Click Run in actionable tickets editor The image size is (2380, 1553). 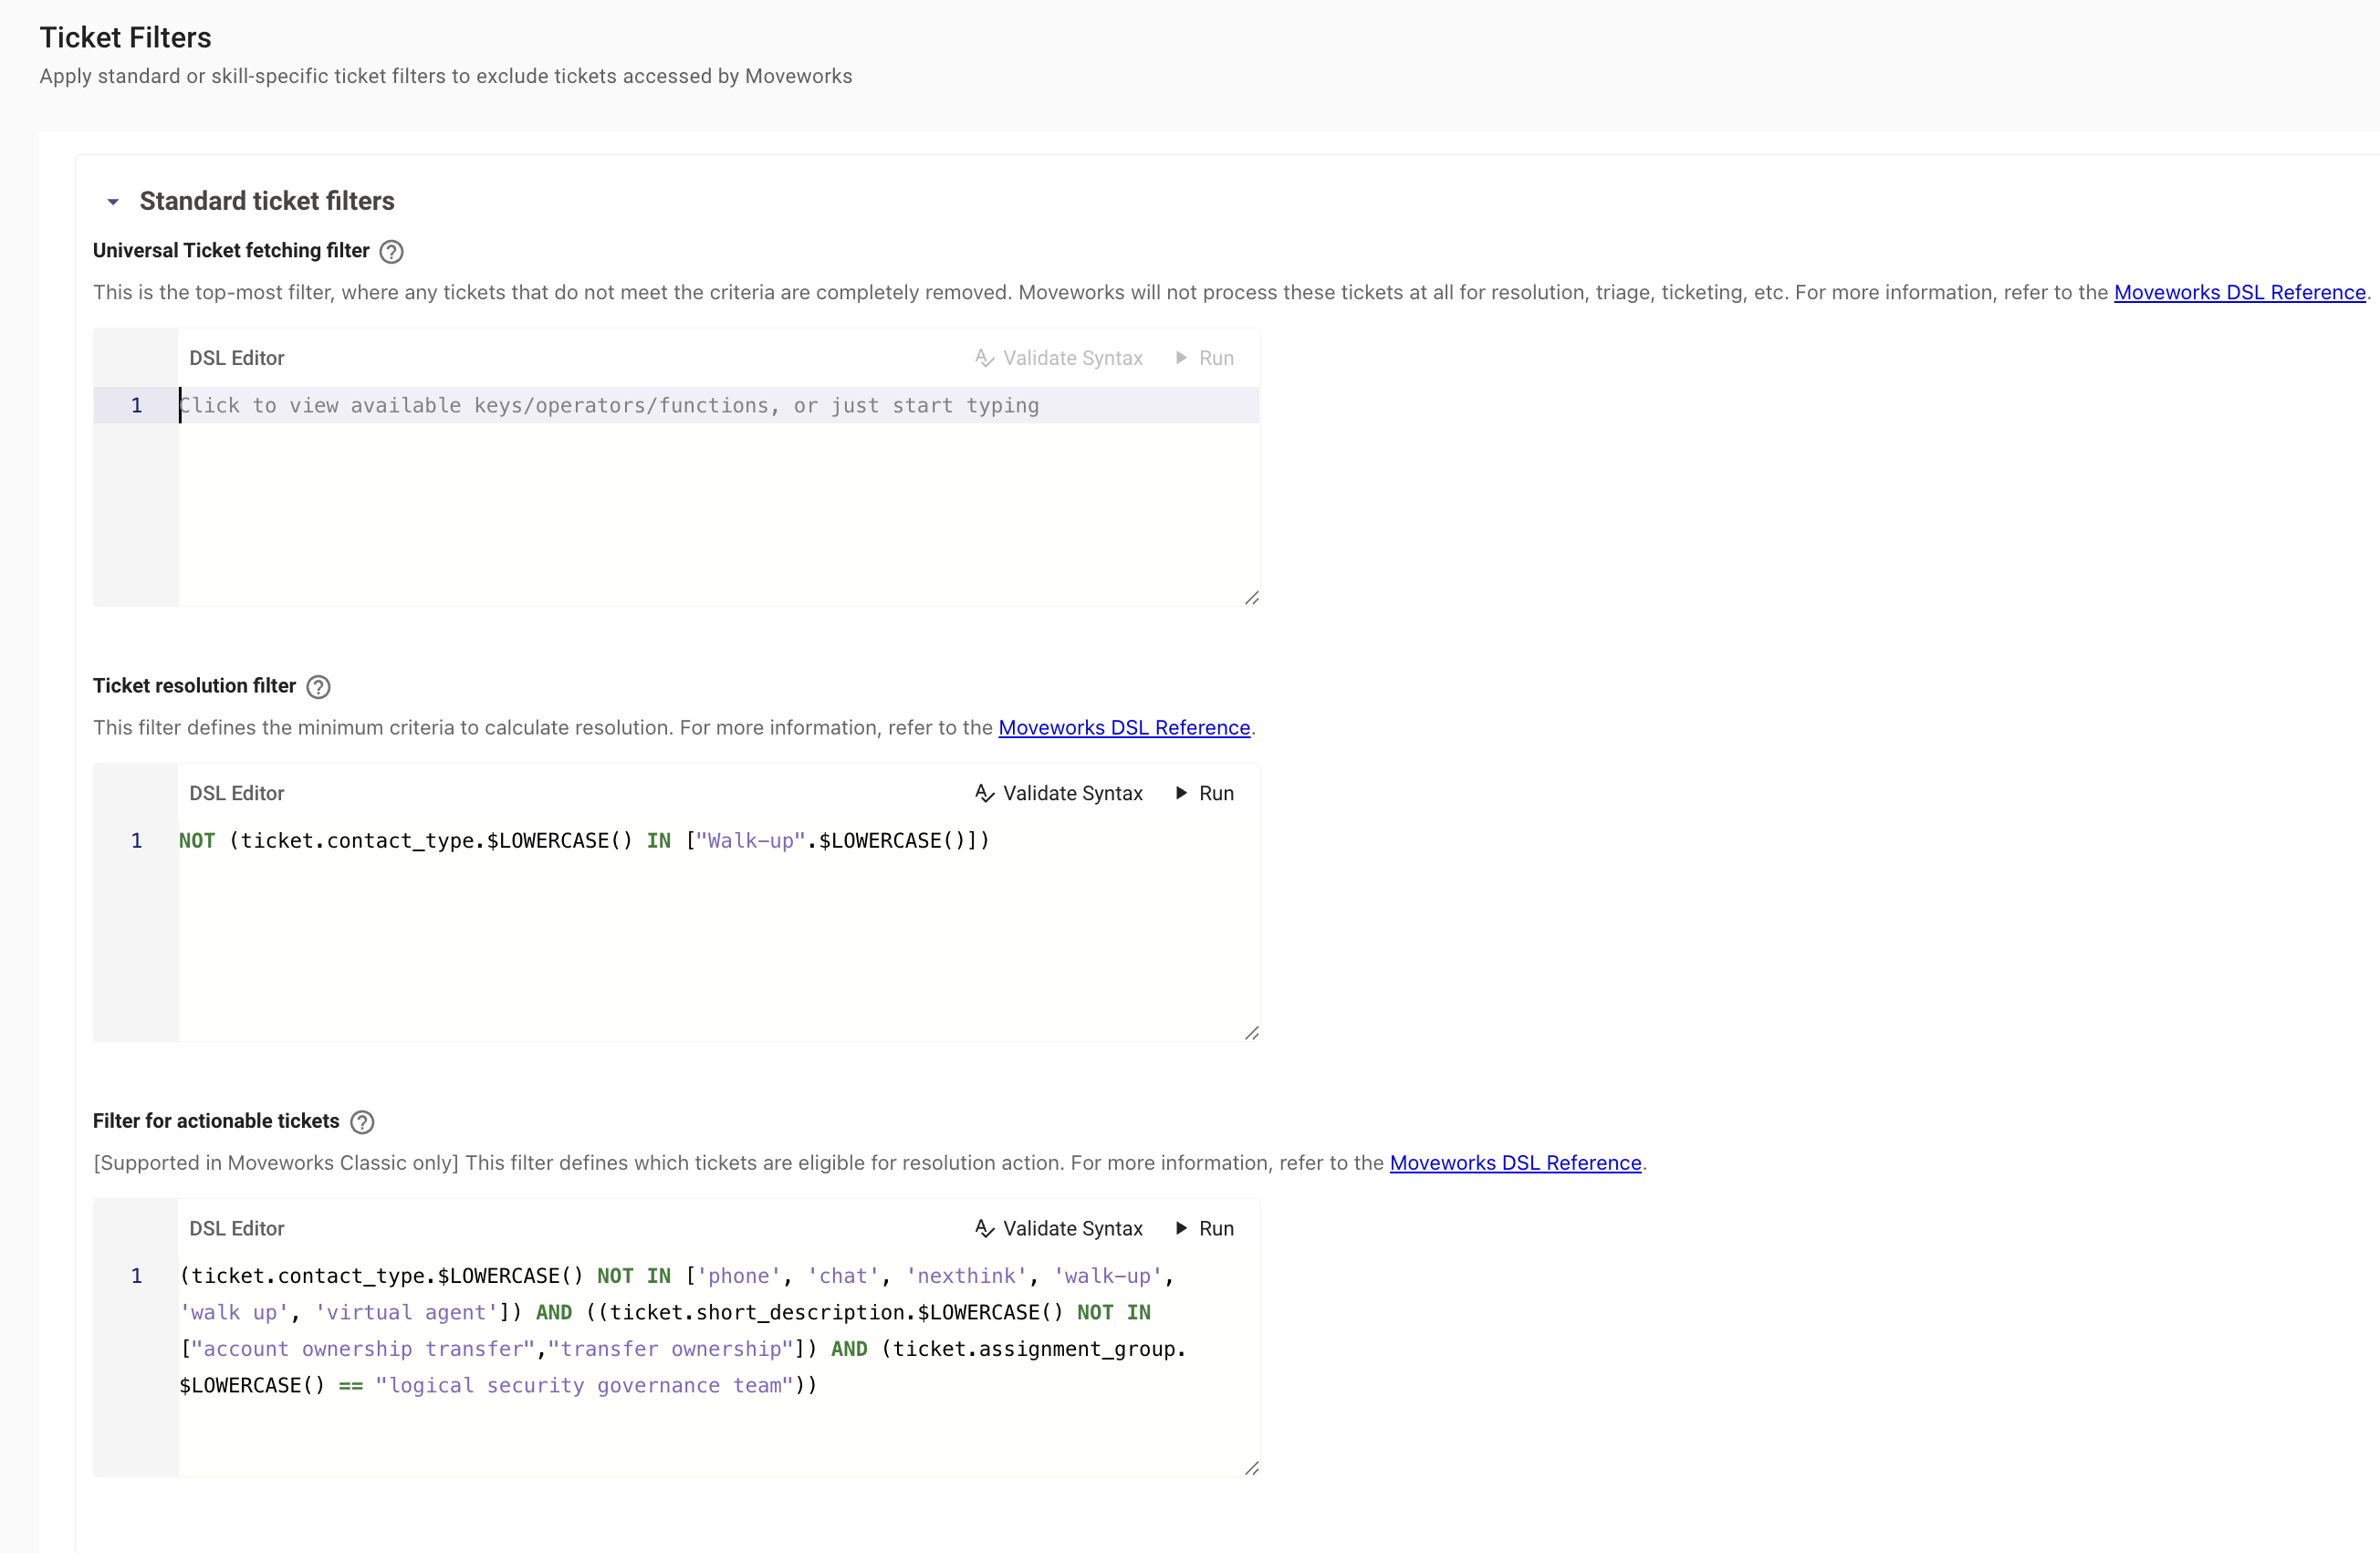1204,1228
